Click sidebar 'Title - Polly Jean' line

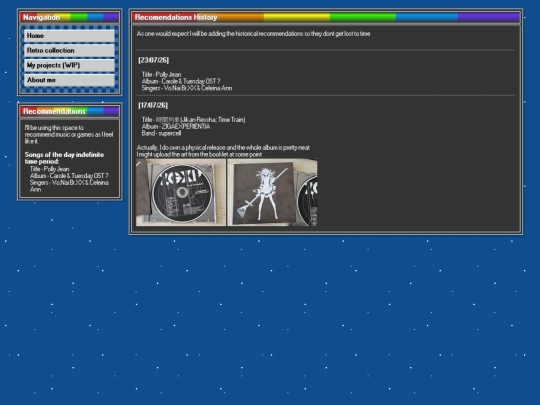pos(50,169)
